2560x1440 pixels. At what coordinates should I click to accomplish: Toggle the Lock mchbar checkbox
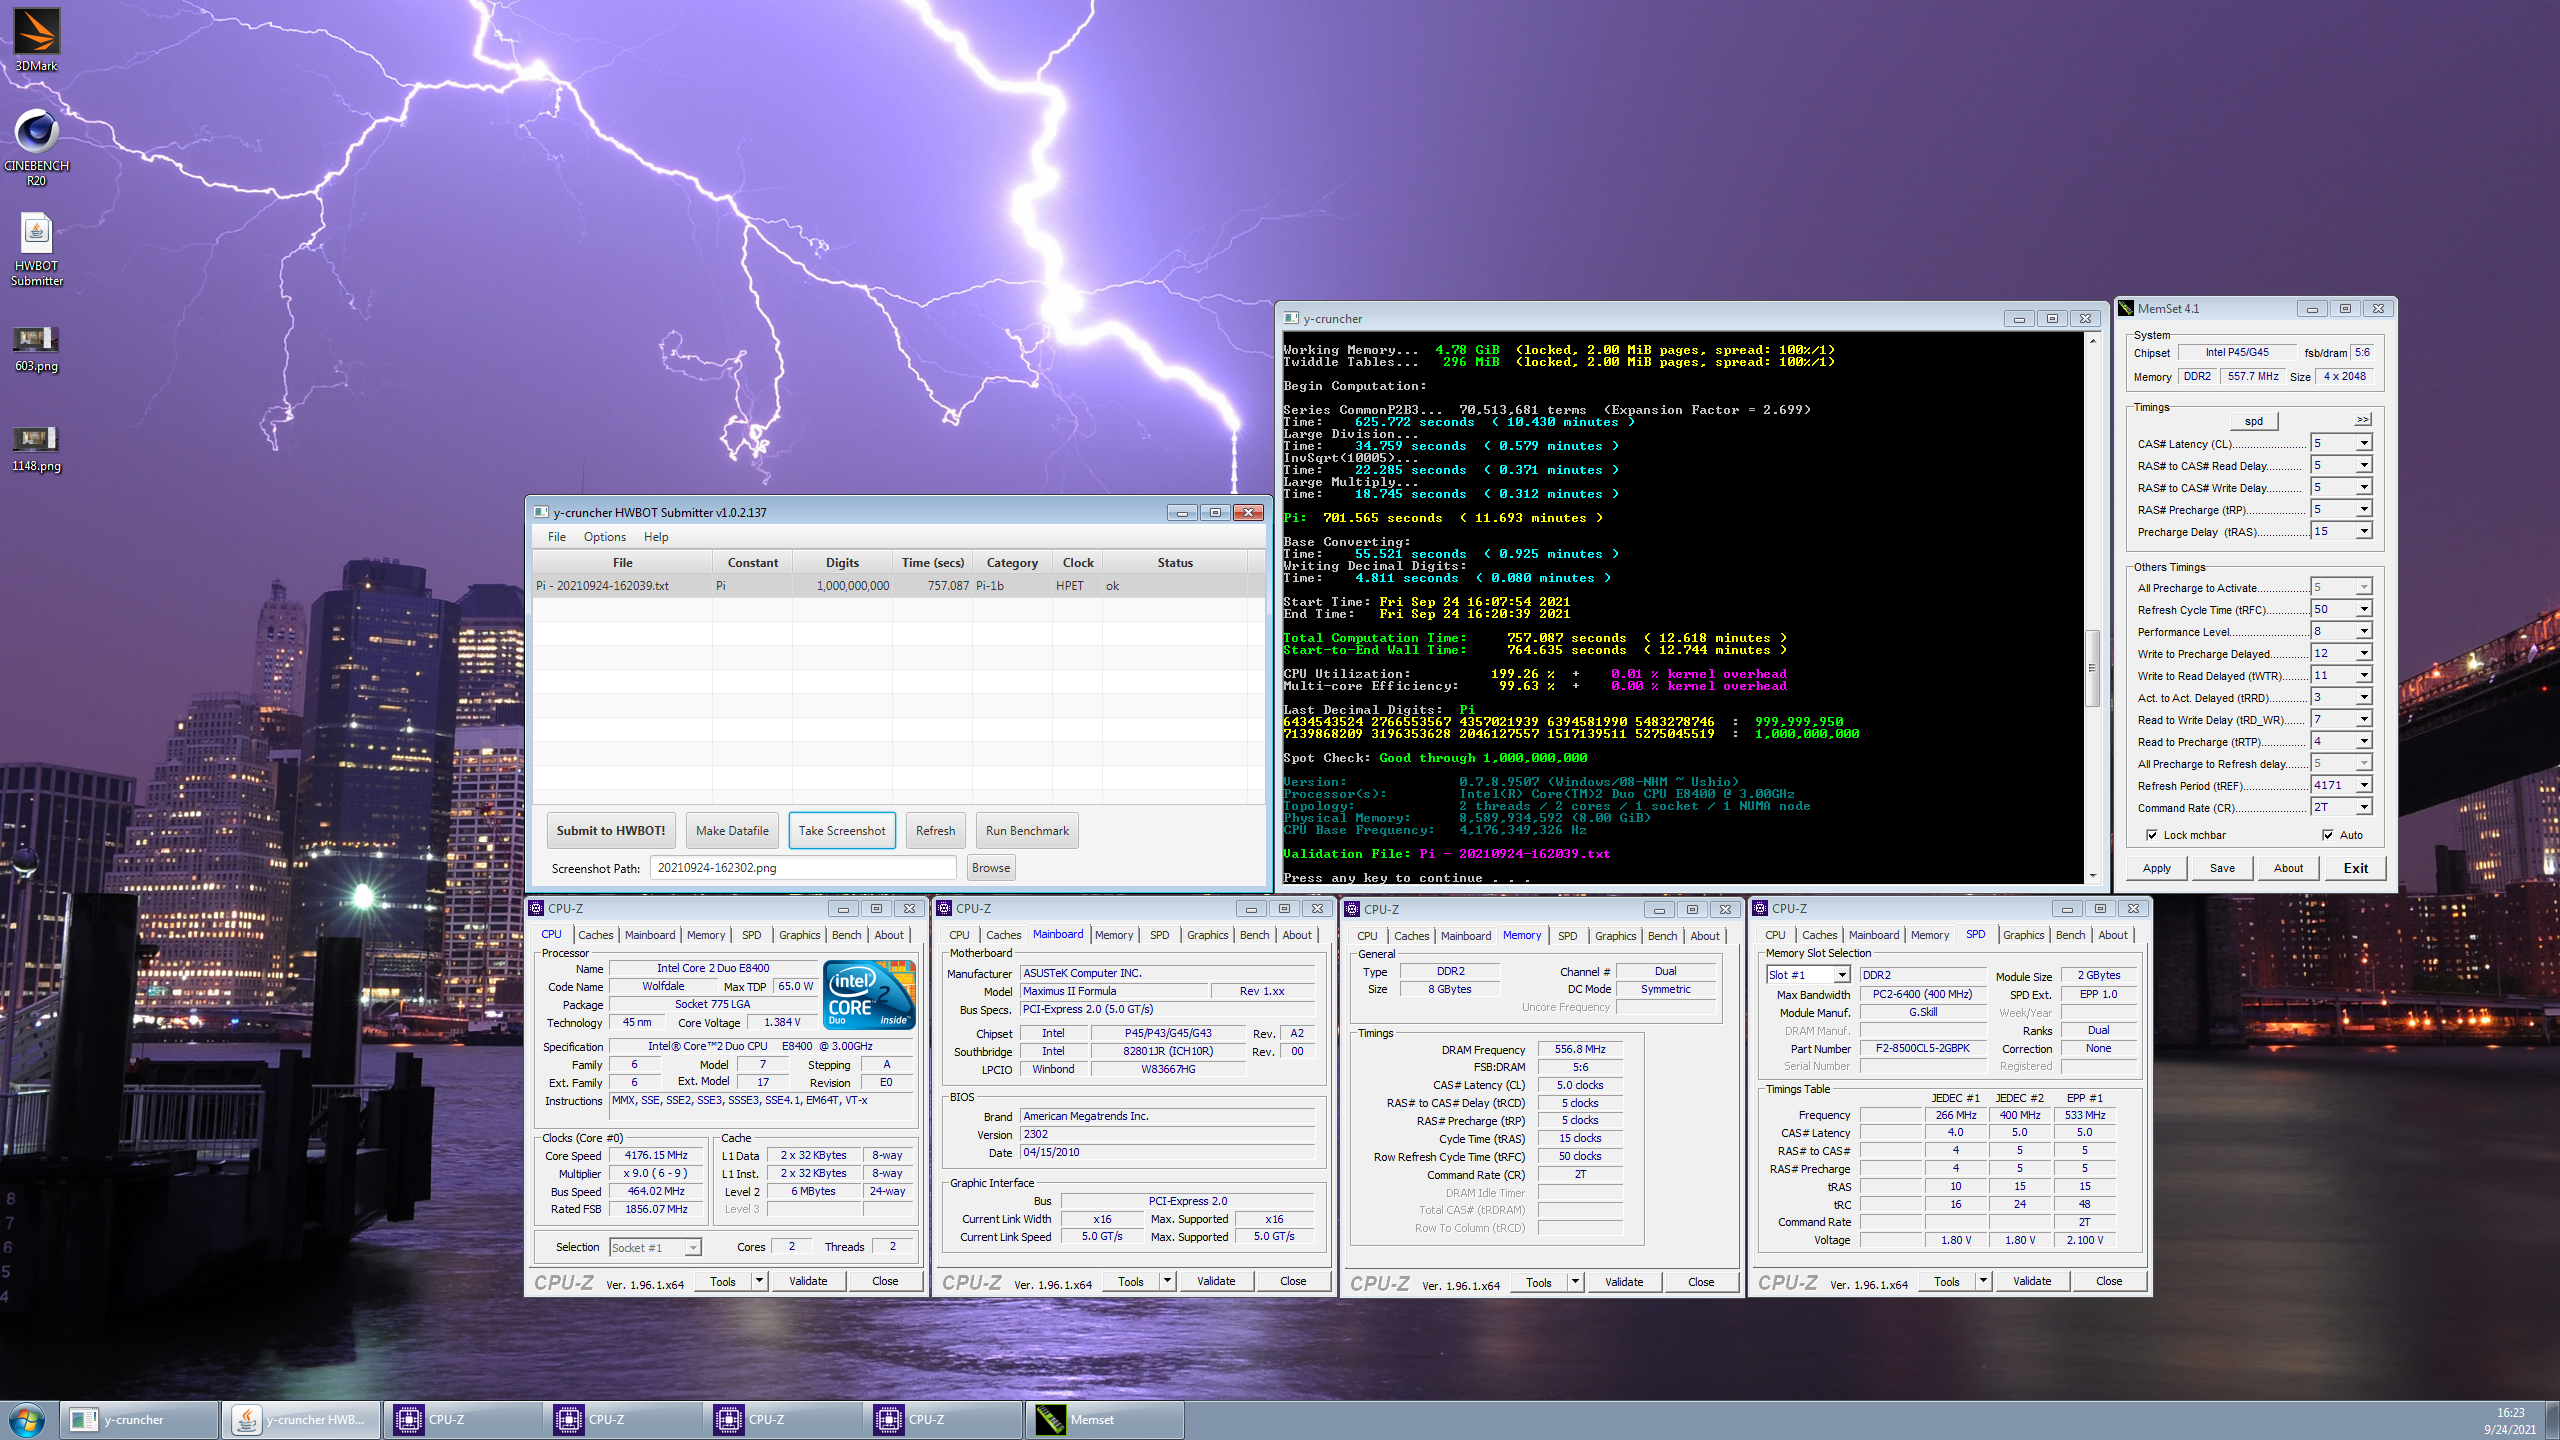click(x=2151, y=835)
